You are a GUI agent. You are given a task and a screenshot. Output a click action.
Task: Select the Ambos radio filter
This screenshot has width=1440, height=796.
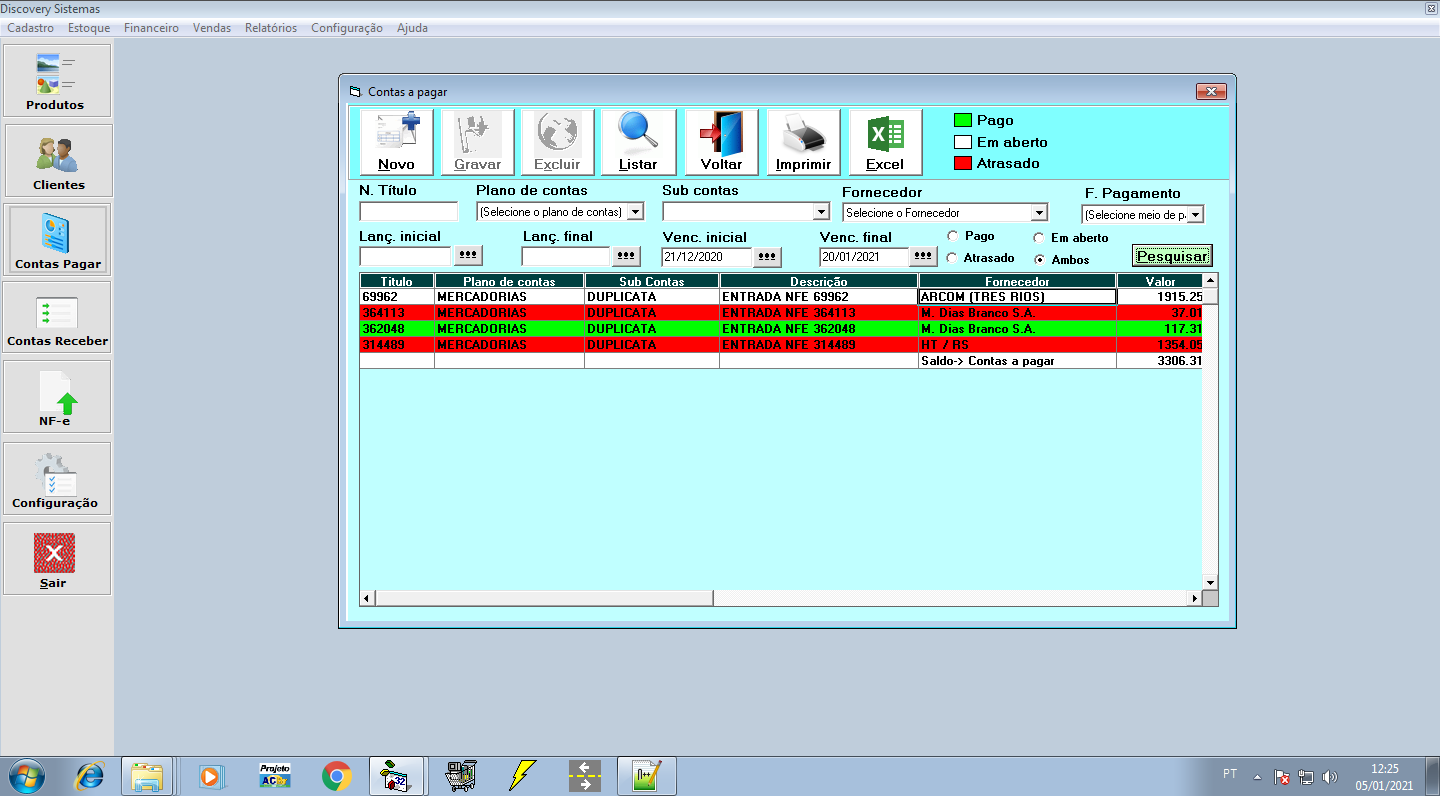(x=1039, y=260)
